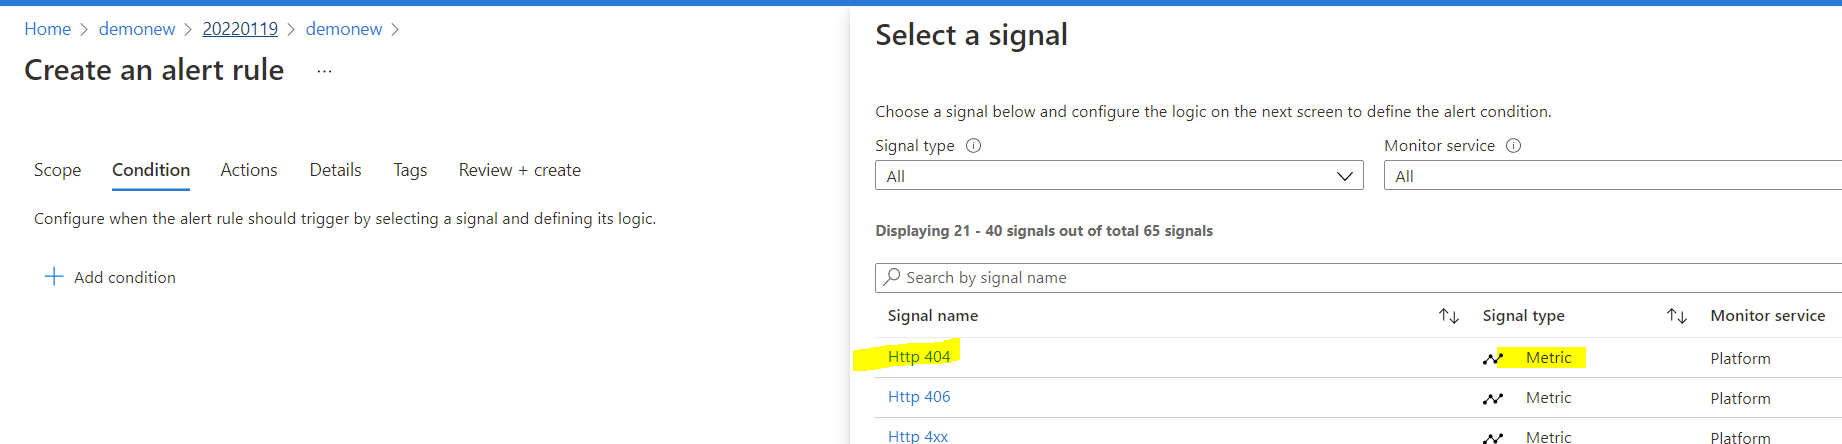The image size is (1842, 444).
Task: Click the Signal type info icon
Action: pyautogui.click(x=973, y=146)
